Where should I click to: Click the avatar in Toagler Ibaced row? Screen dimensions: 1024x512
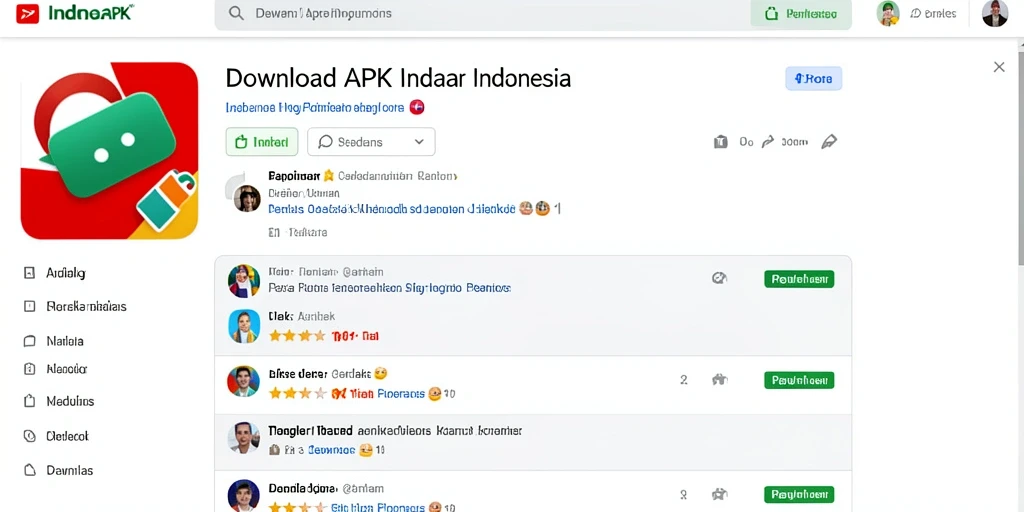243,438
